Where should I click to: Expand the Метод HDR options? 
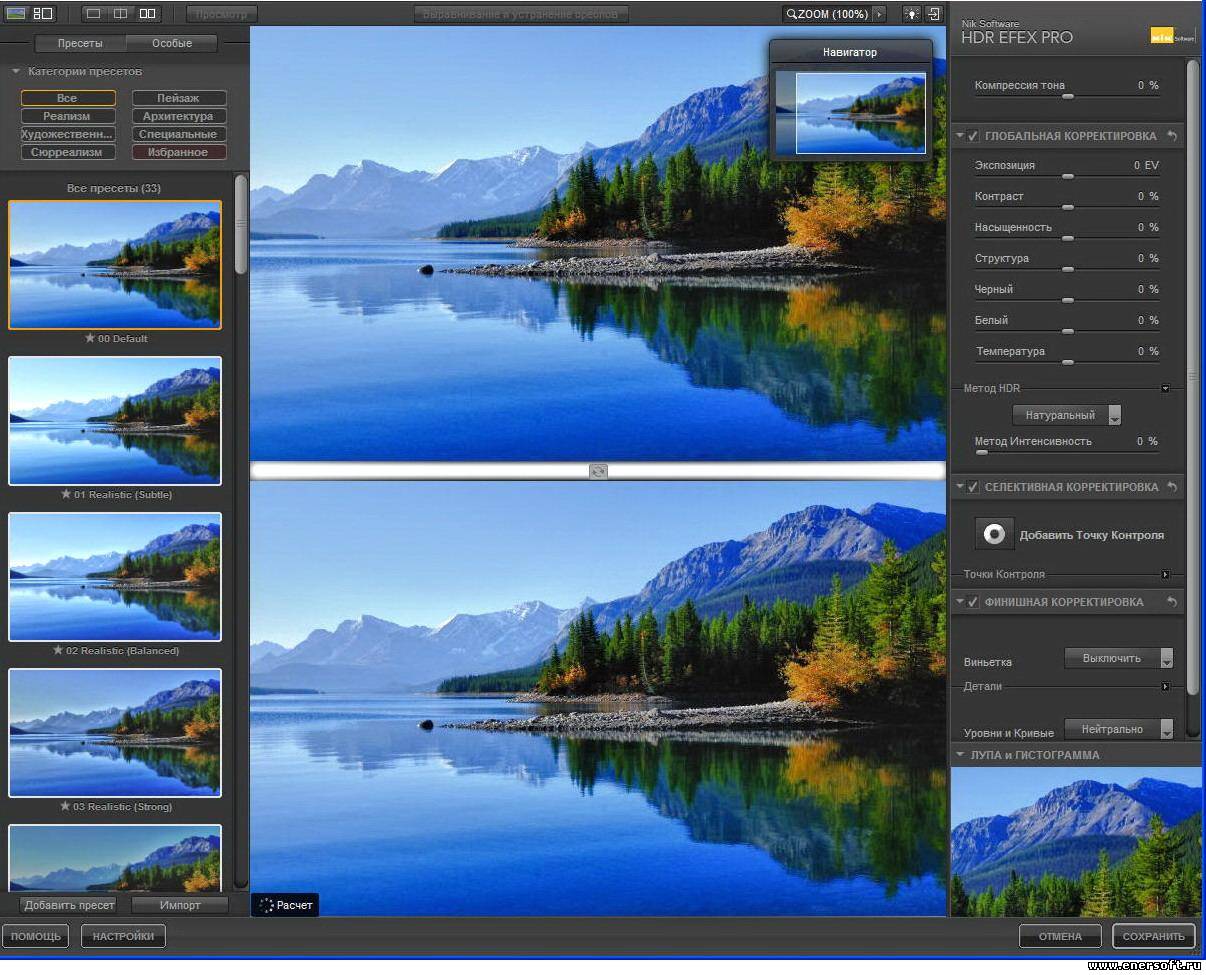(x=1165, y=388)
